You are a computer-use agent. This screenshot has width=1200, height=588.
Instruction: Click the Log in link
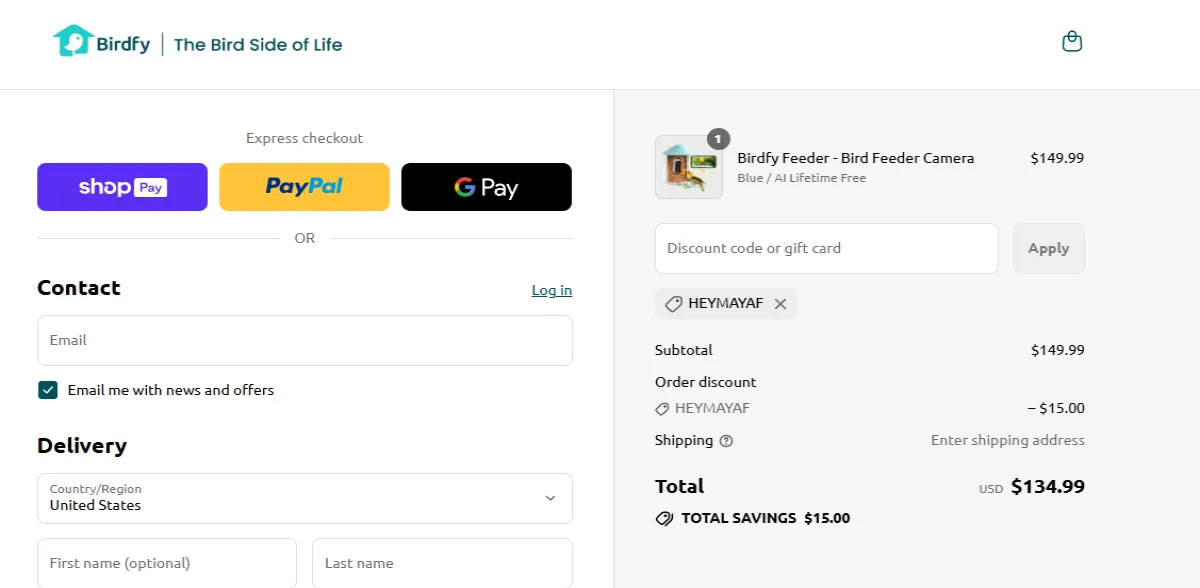(551, 290)
